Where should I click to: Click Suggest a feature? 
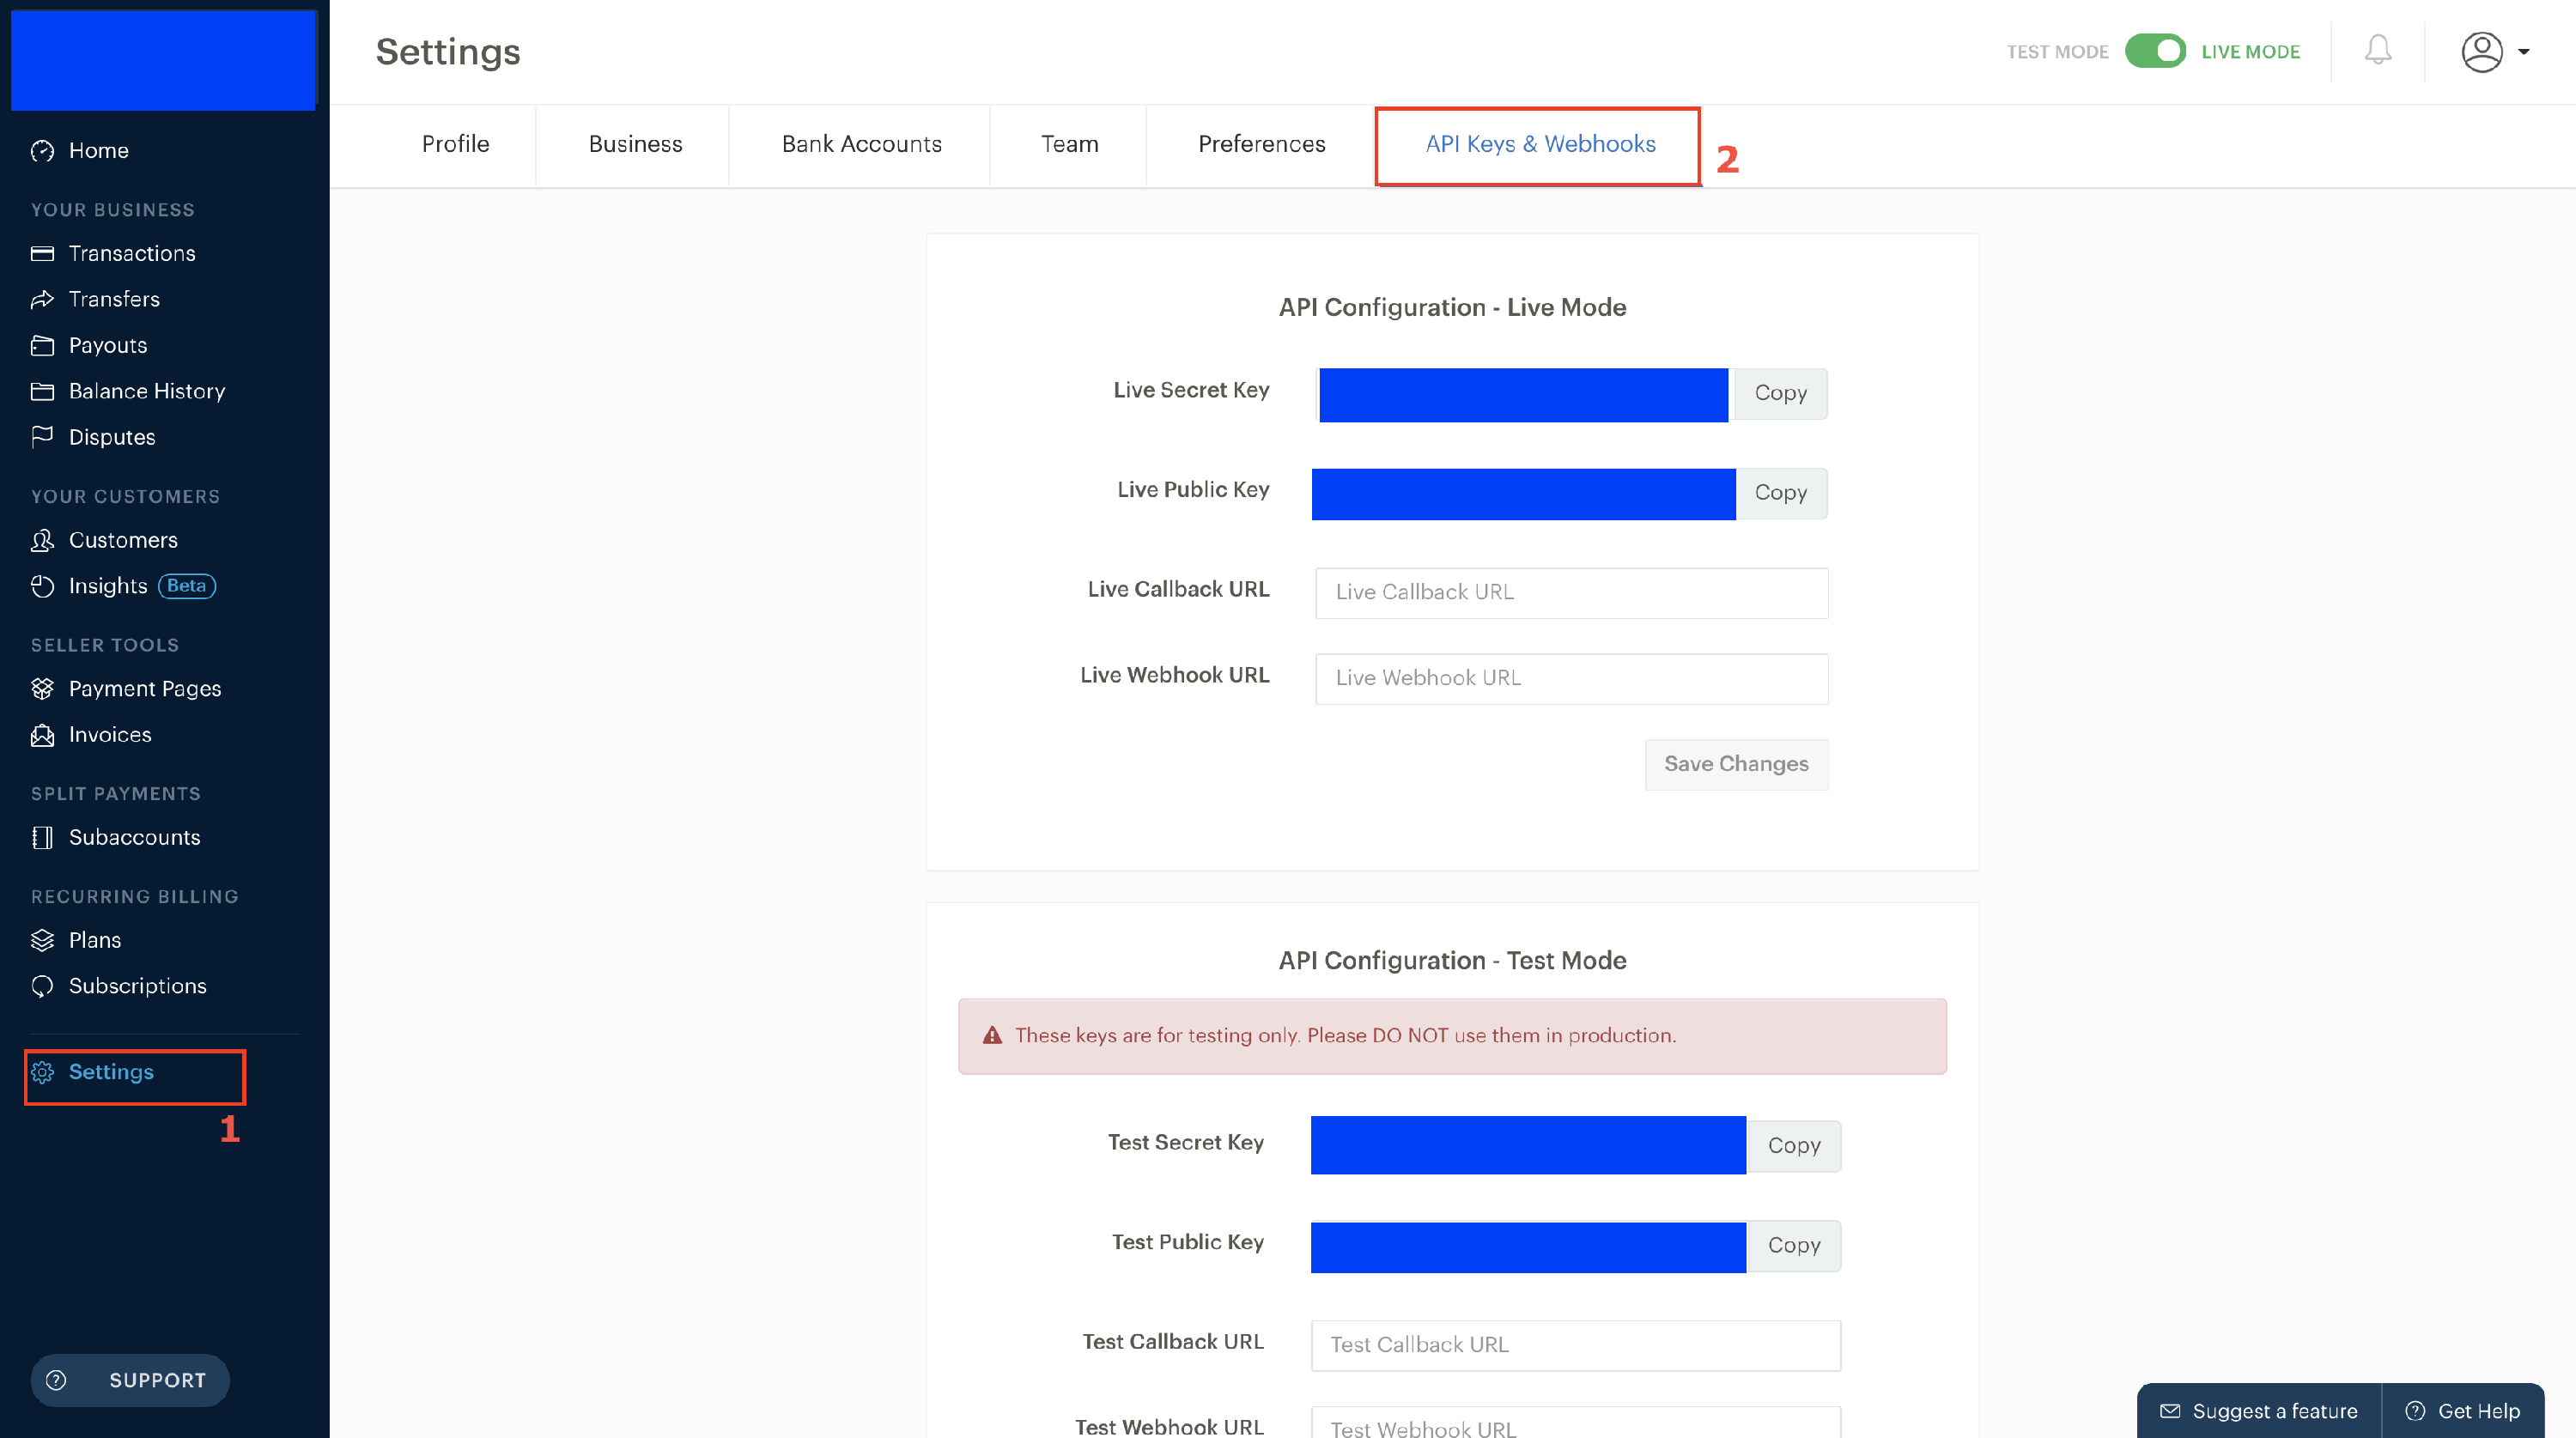click(x=2259, y=1412)
